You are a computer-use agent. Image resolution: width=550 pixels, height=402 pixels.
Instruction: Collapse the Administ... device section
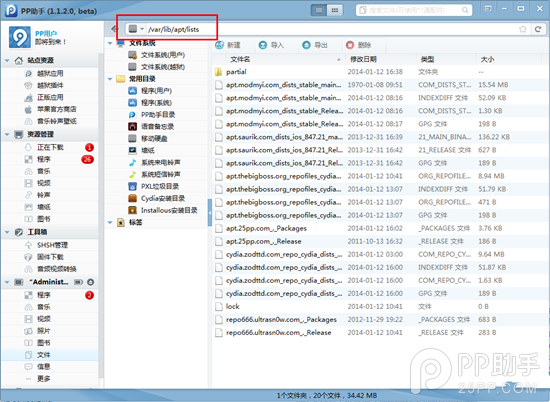7,282
